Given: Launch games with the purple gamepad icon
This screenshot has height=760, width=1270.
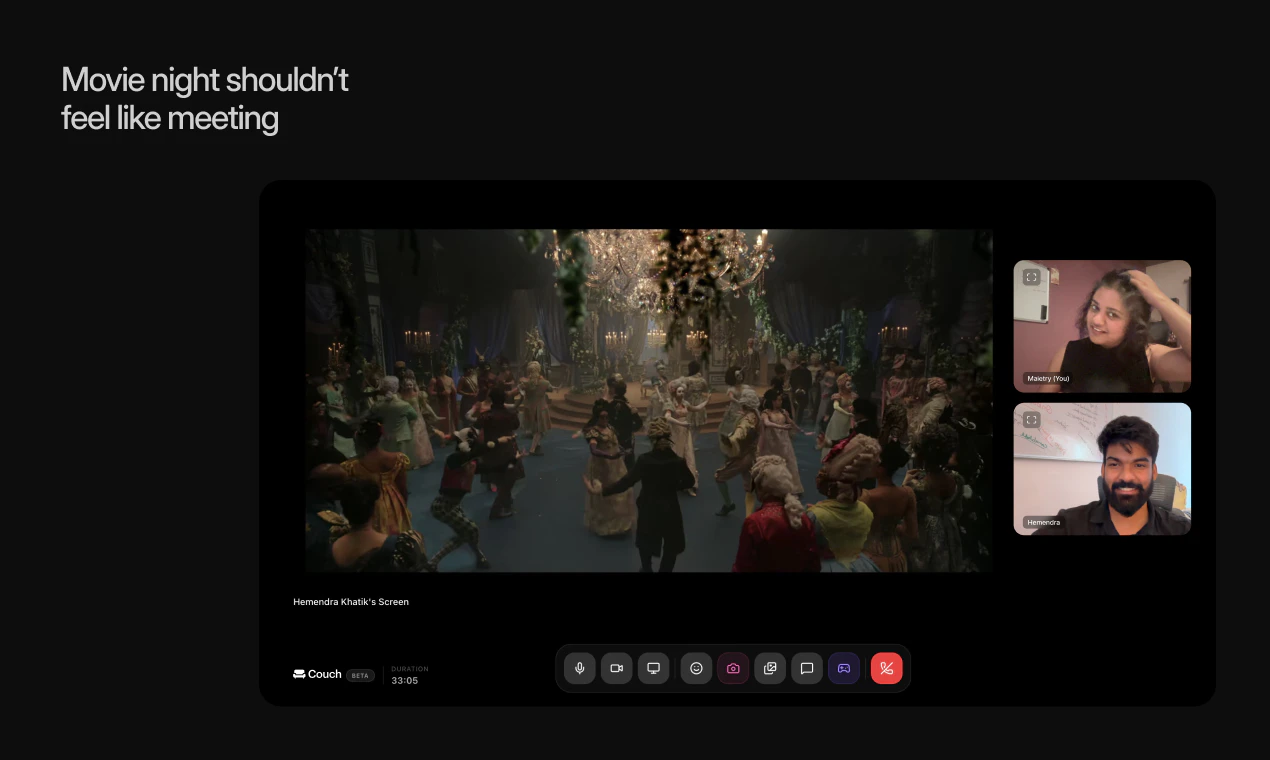Looking at the screenshot, I should pyautogui.click(x=844, y=668).
